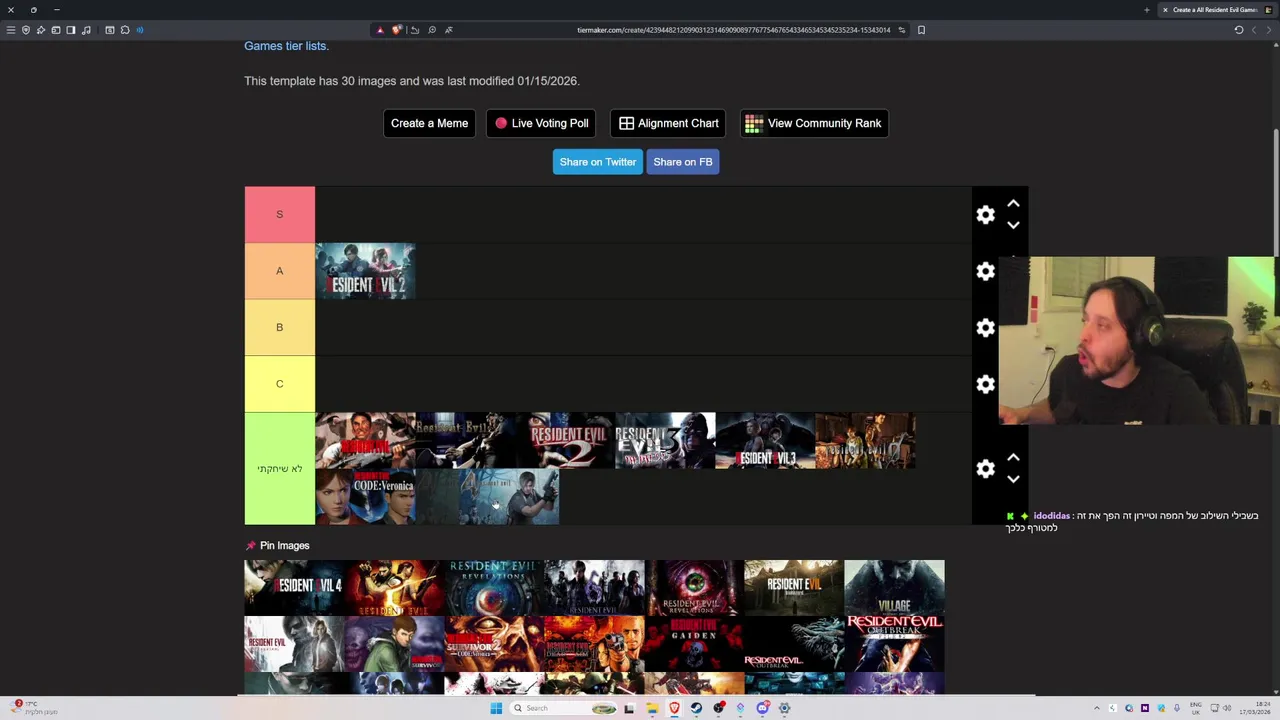This screenshot has width=1280, height=720.
Task: Select Resident Evil 2 image in A tier
Action: pyautogui.click(x=365, y=271)
